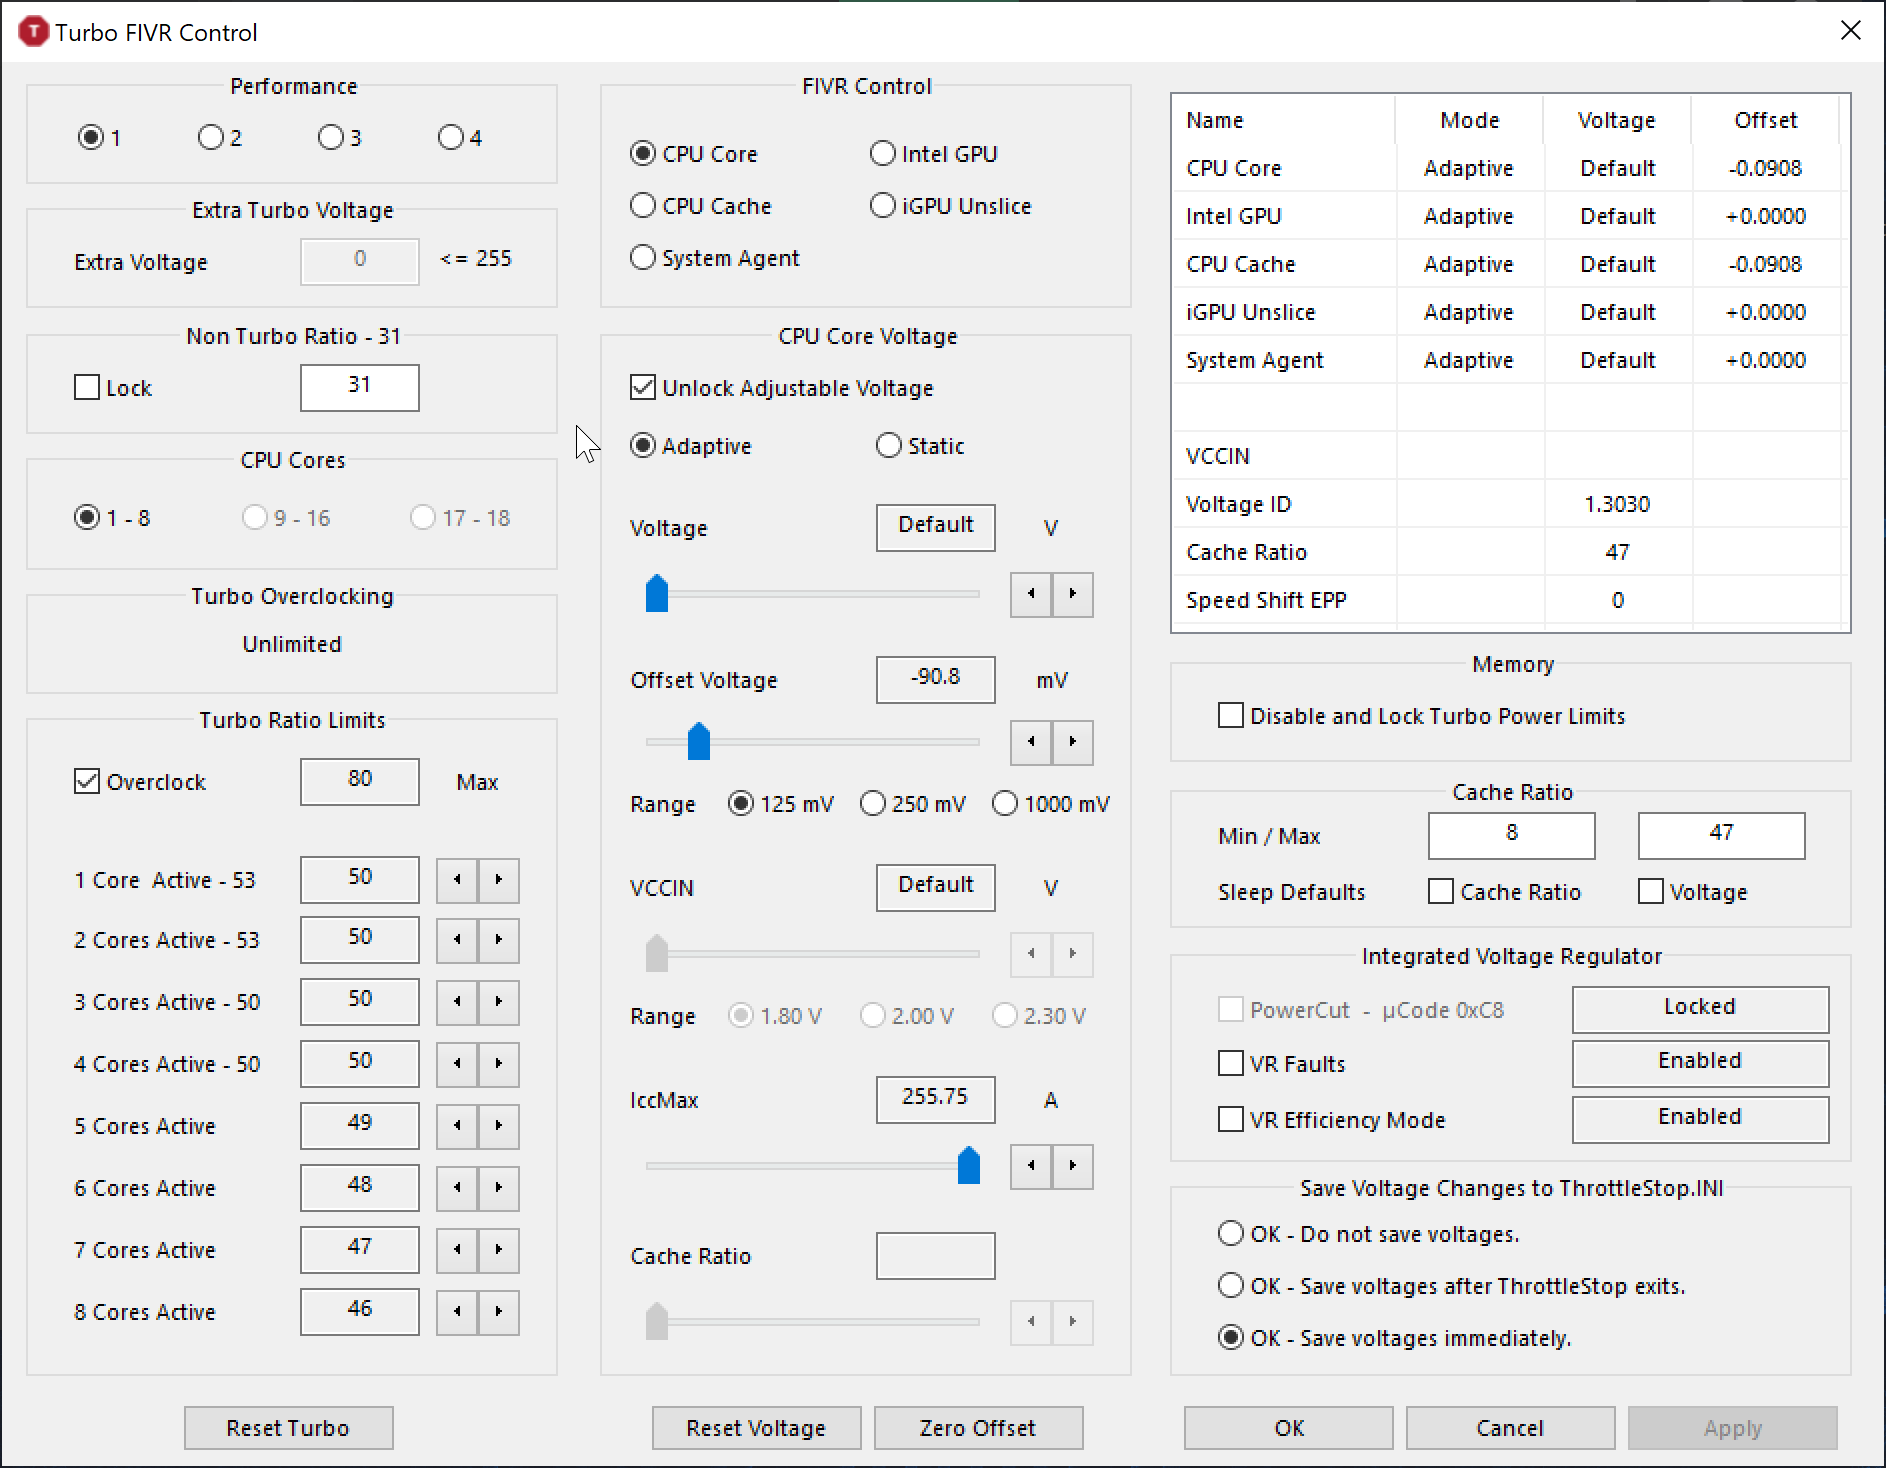
Task: Click Reset Turbo button
Action: [x=288, y=1428]
